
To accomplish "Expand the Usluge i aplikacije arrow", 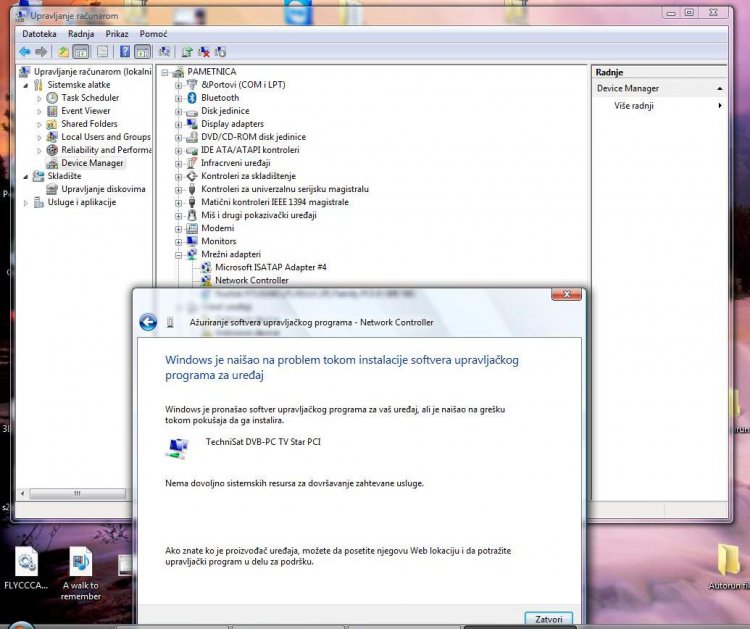I will 26,203.
